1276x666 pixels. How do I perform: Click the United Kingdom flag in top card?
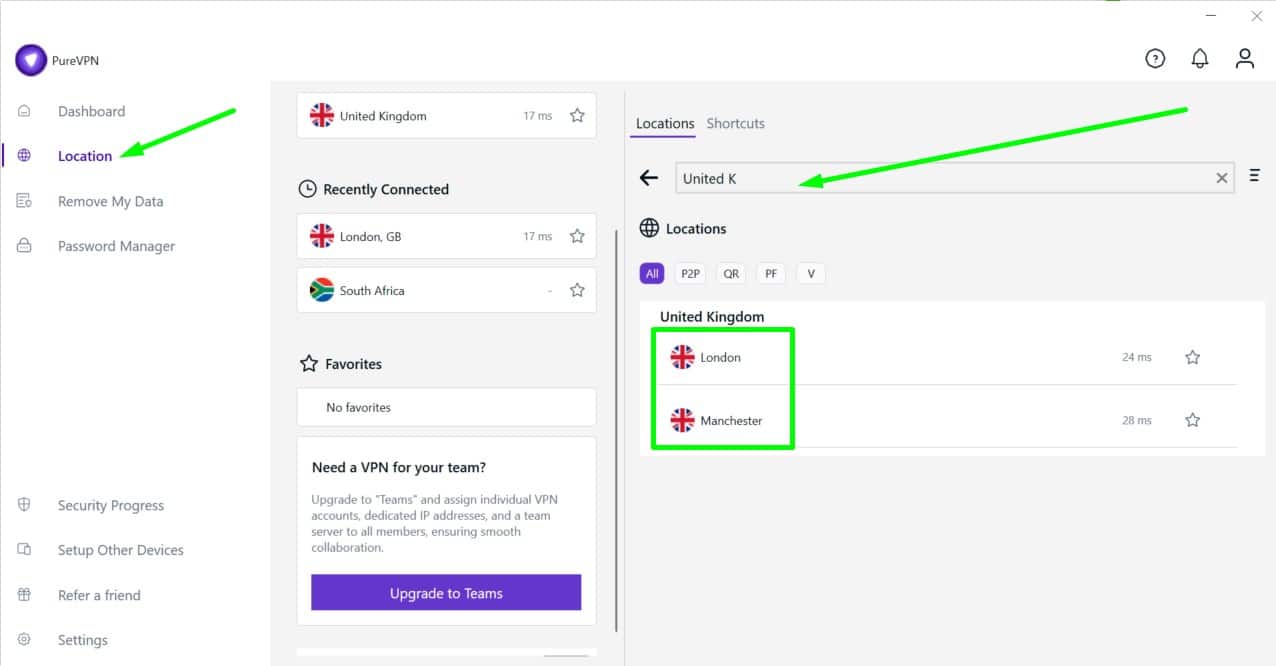[322, 116]
